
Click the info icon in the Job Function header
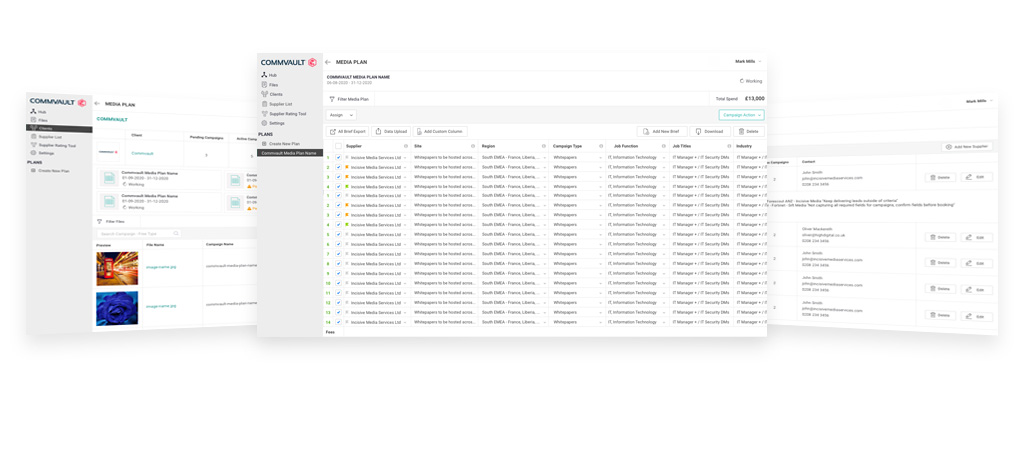(x=664, y=146)
